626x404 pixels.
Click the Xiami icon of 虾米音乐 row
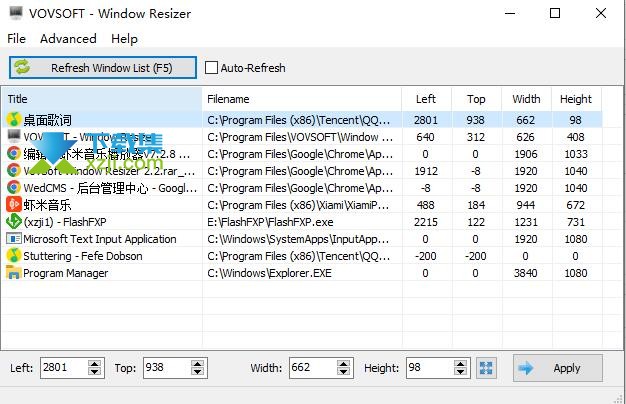[x=14, y=204]
